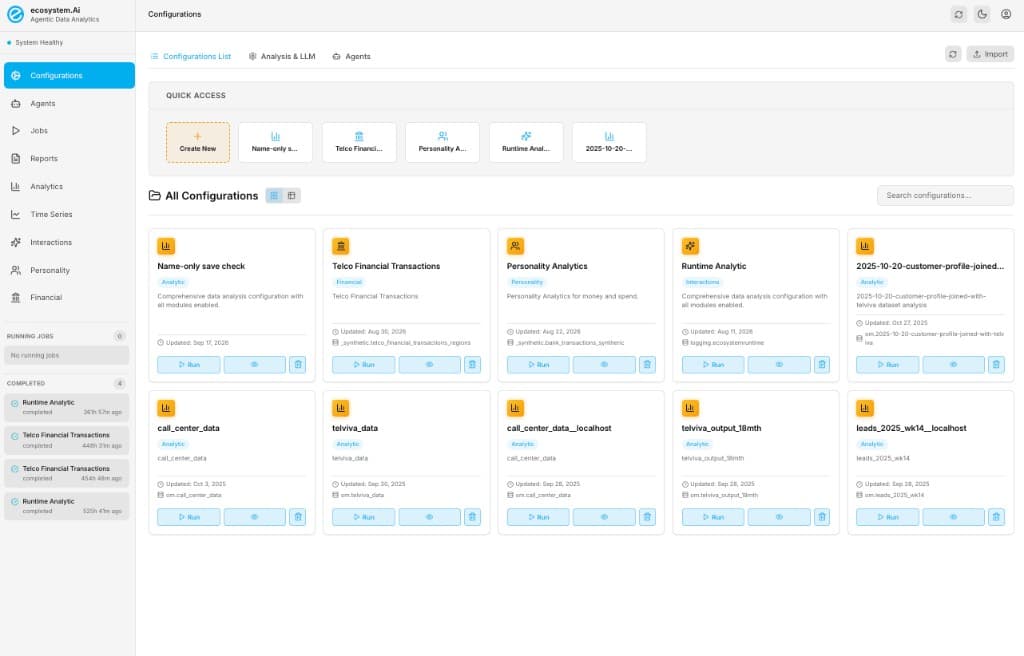The height and width of the screenshot is (656, 1024).
Task: Delete the call_center_data__localhost configuration
Action: click(x=647, y=517)
